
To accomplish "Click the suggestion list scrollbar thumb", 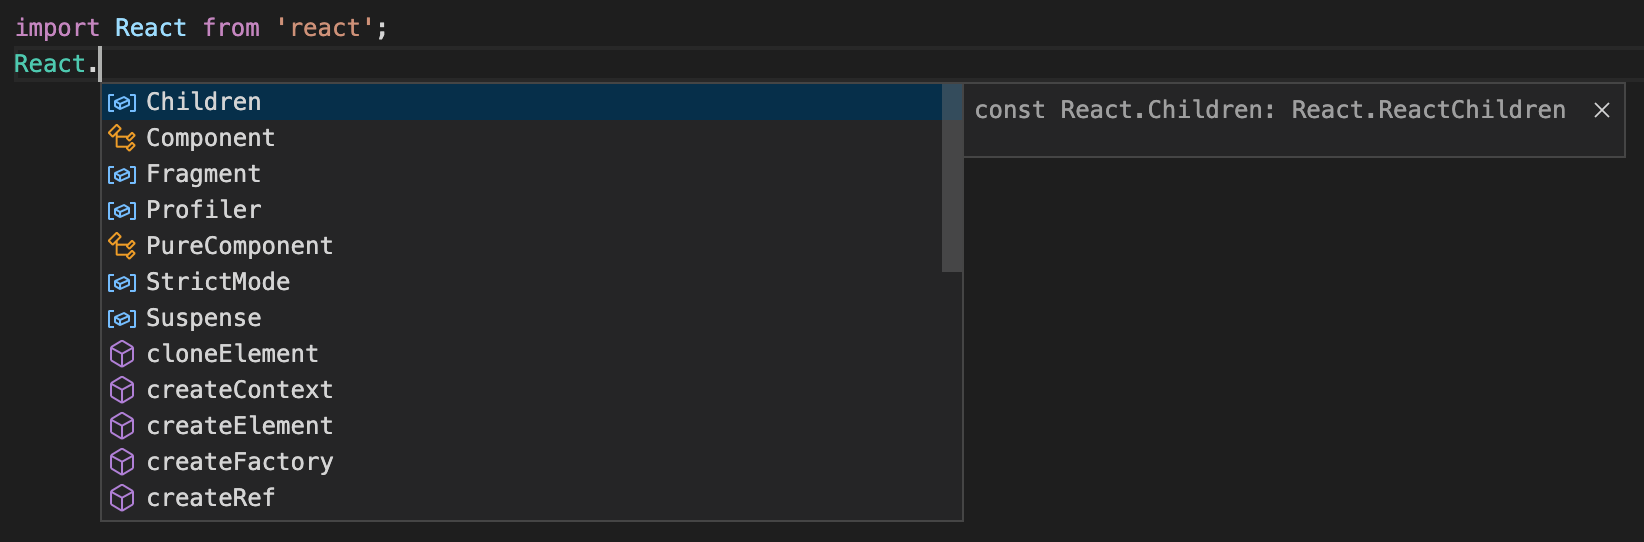I will (x=952, y=178).
